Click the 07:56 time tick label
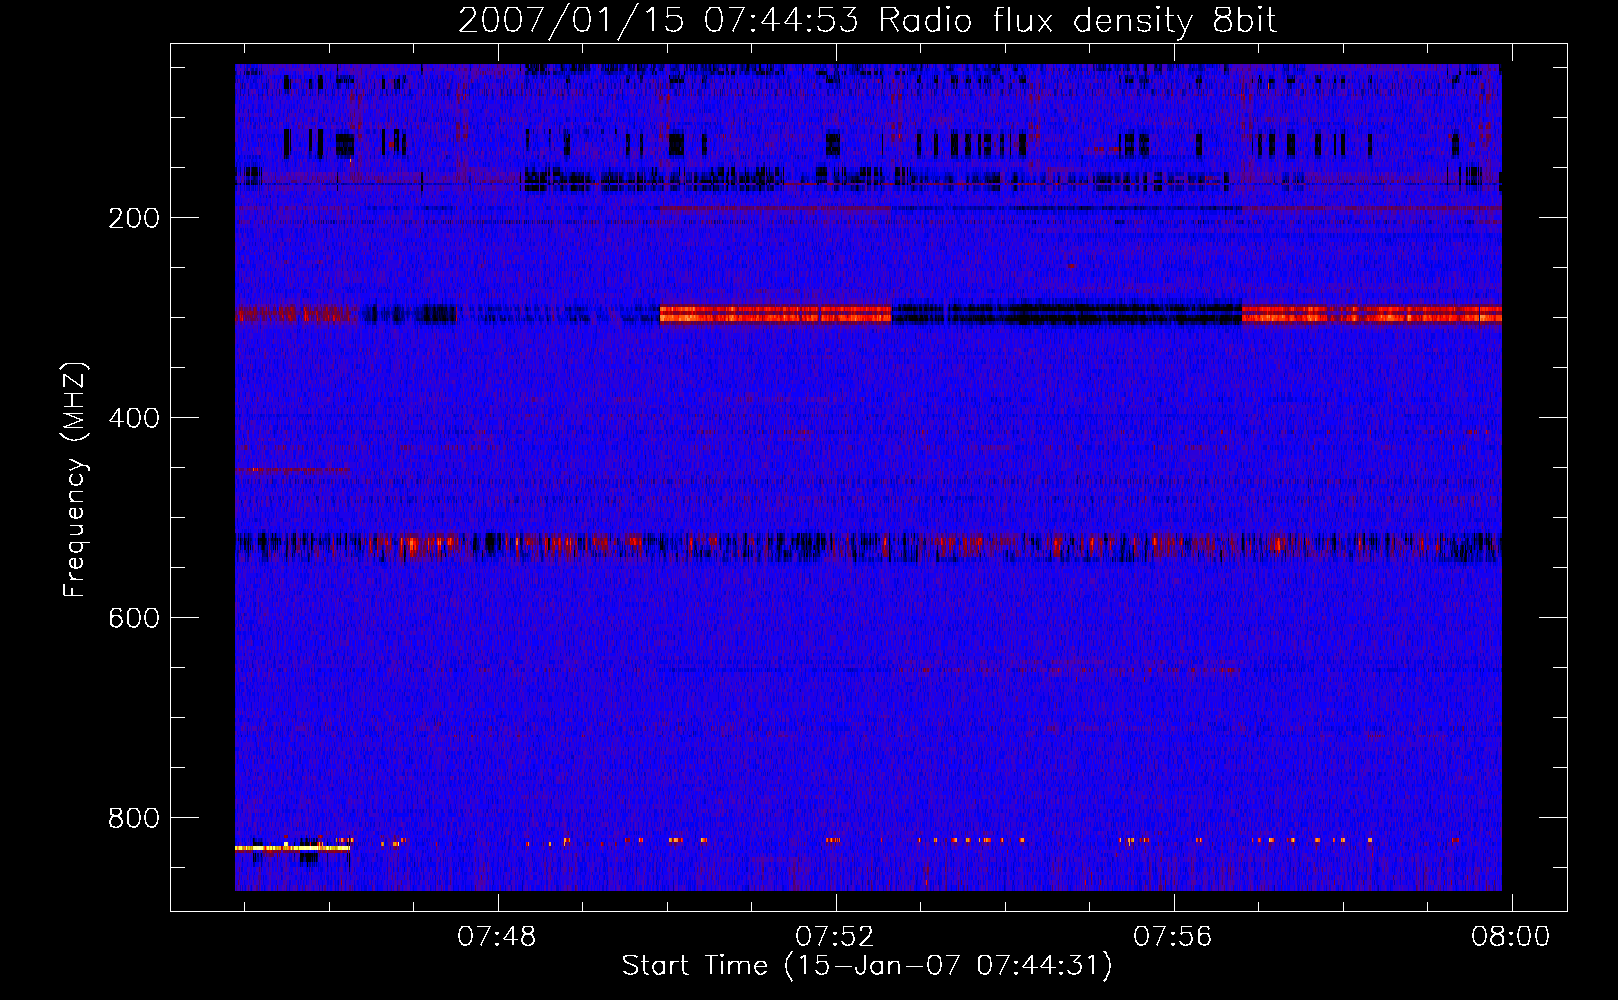Screen dimensions: 1618x1000 click(x=1173, y=937)
